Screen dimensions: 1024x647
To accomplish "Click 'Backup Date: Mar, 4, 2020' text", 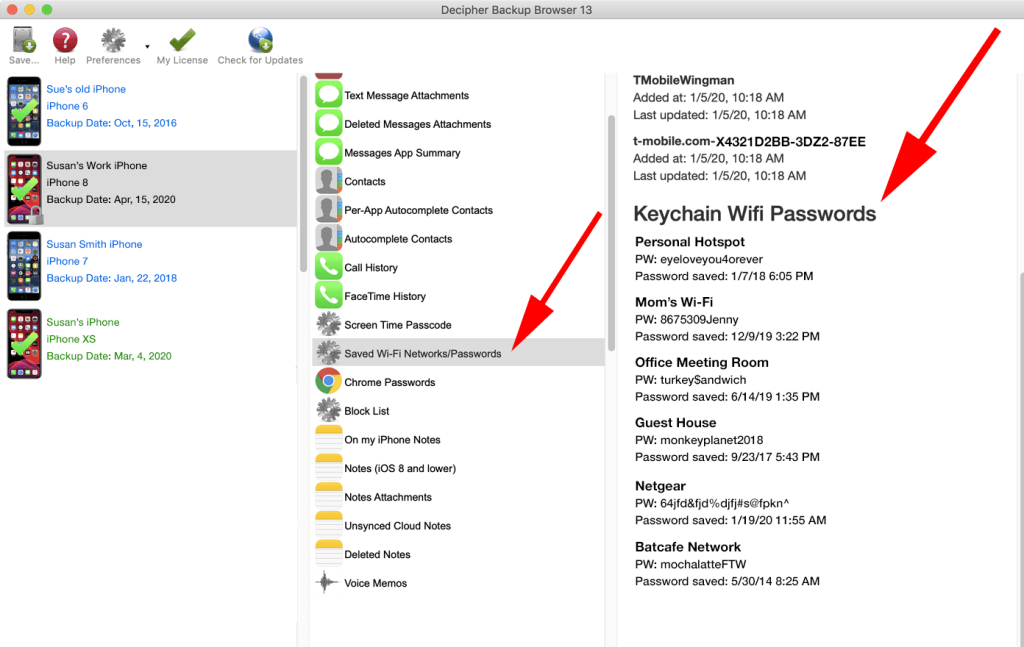I will [109, 356].
